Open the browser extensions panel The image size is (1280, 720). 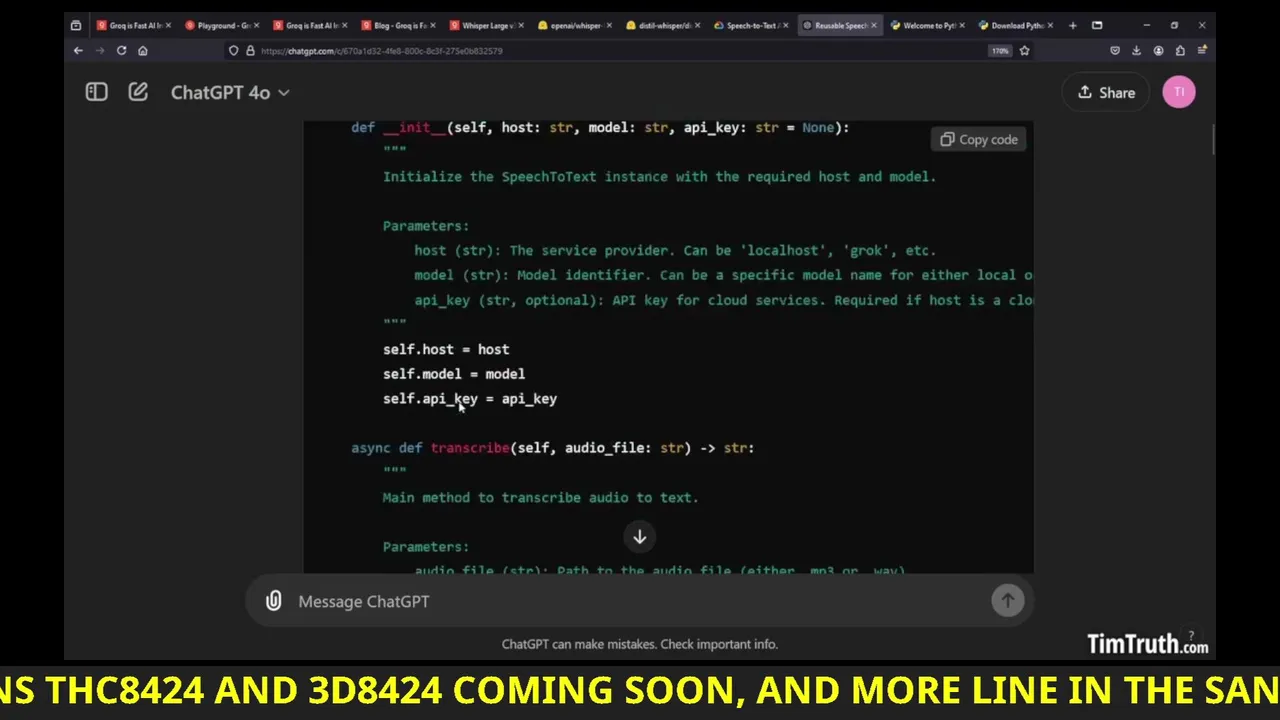pyautogui.click(x=1180, y=50)
